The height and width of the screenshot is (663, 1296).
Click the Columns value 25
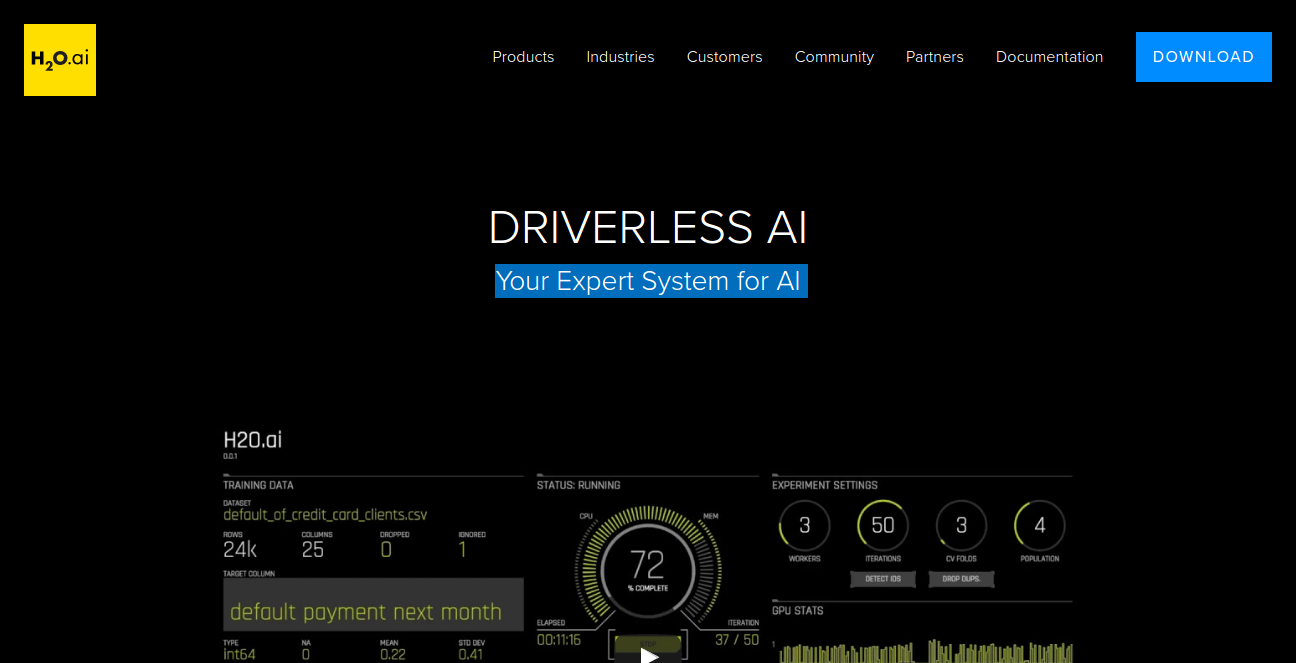click(313, 550)
